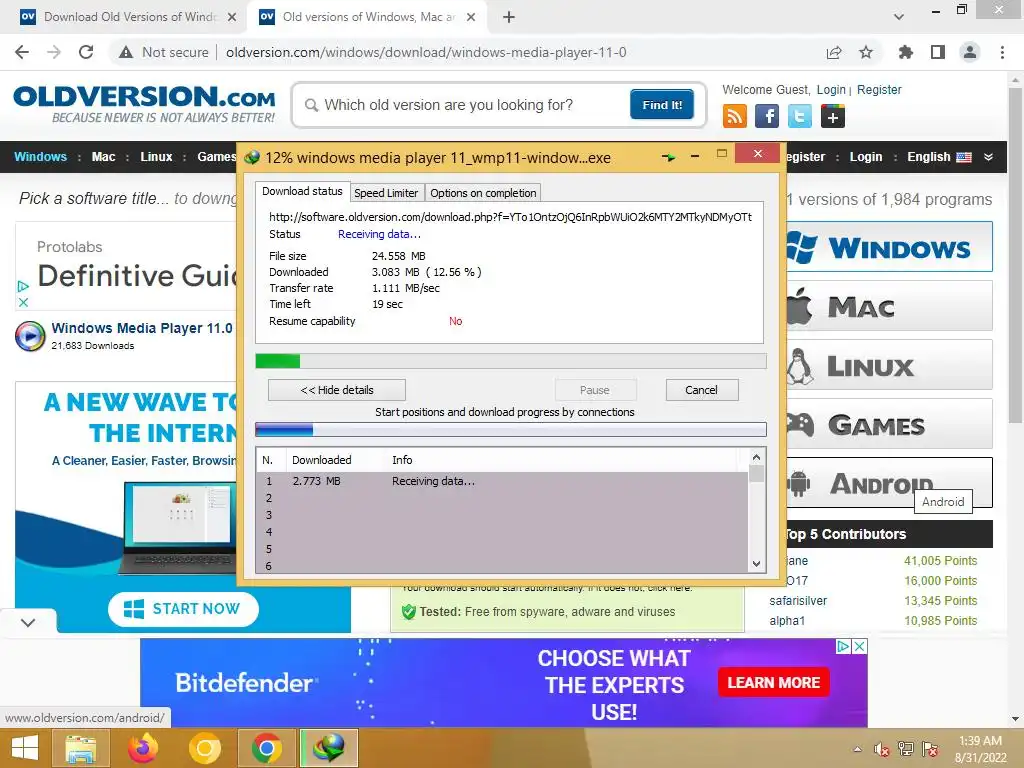Open Chrome three-dot menu
Image resolution: width=1024 pixels, height=768 pixels.
point(1002,52)
